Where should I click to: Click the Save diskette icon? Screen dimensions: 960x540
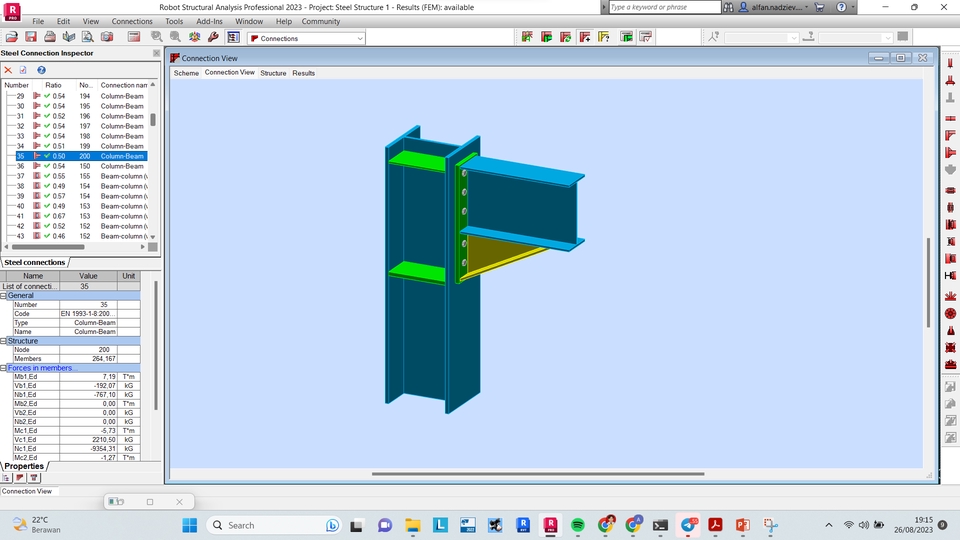click(31, 37)
